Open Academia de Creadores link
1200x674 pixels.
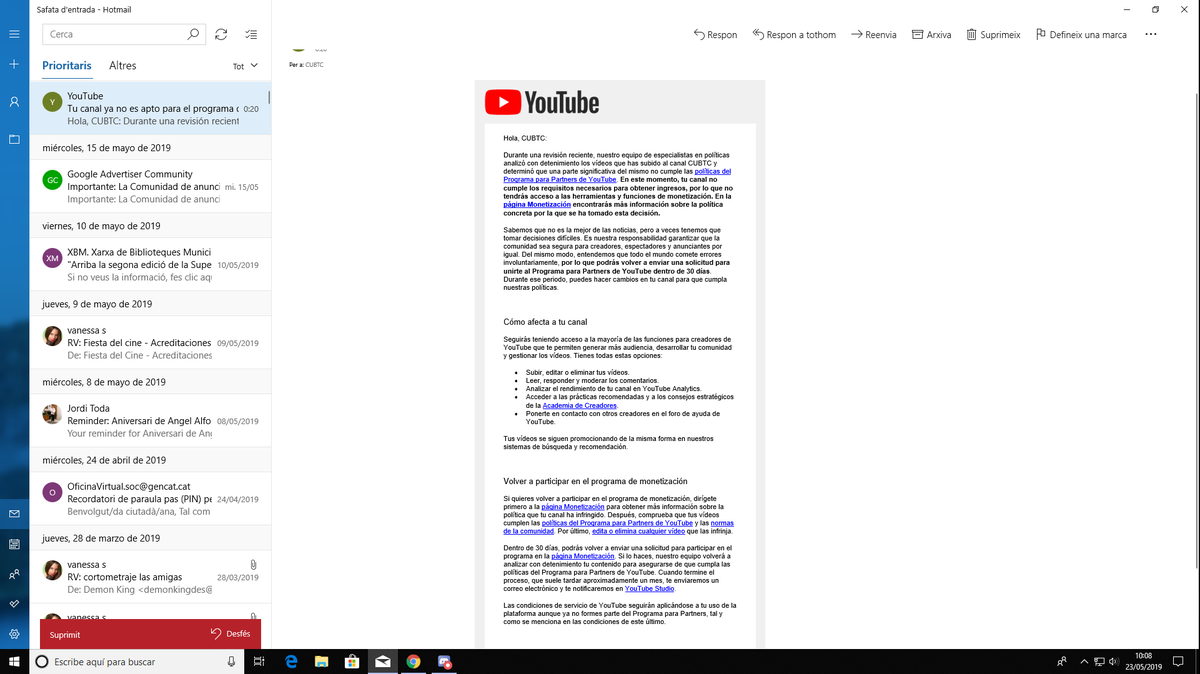tap(579, 406)
